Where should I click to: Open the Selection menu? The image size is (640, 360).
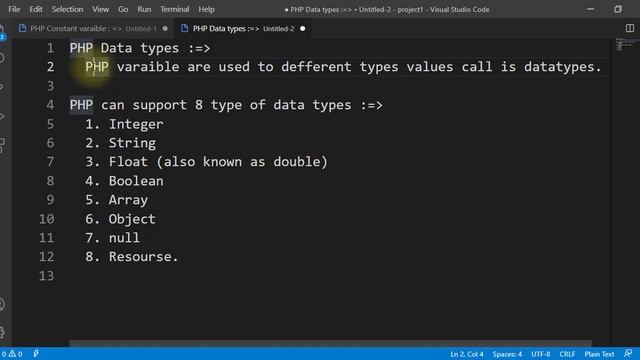point(67,9)
